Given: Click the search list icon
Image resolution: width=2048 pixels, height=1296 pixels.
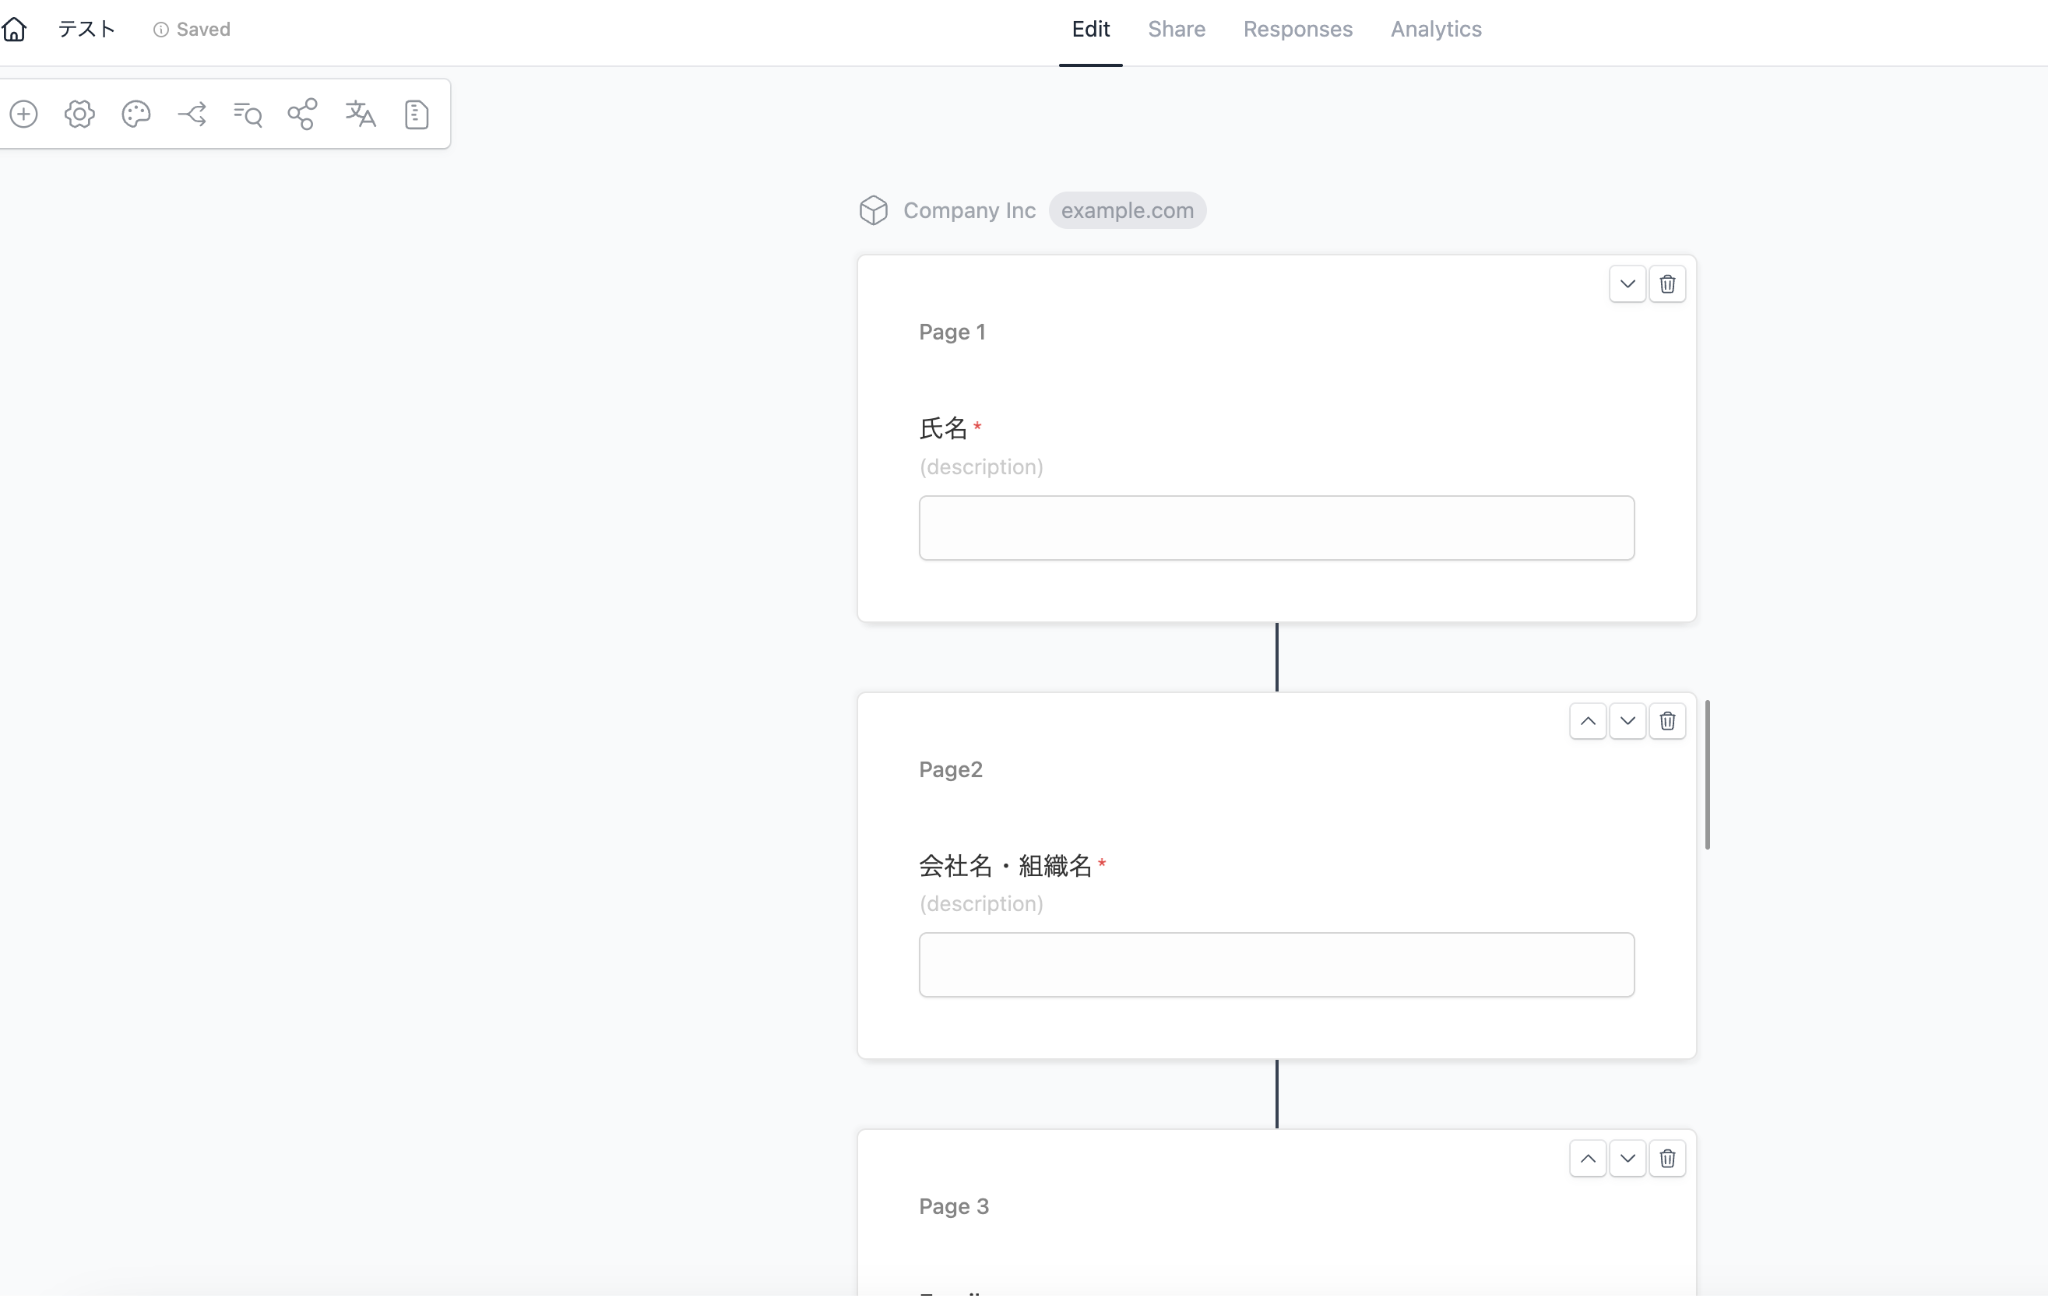Looking at the screenshot, I should 247,114.
